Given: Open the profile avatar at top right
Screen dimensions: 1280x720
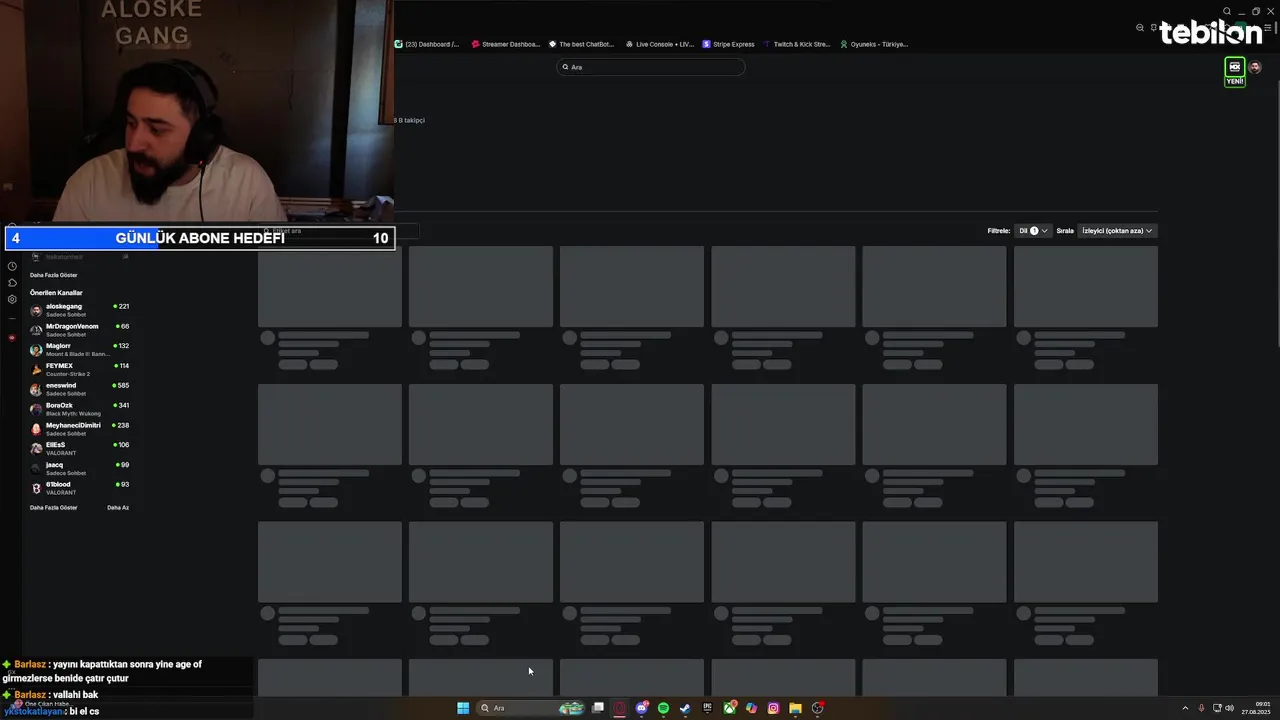Looking at the screenshot, I should tap(1255, 68).
